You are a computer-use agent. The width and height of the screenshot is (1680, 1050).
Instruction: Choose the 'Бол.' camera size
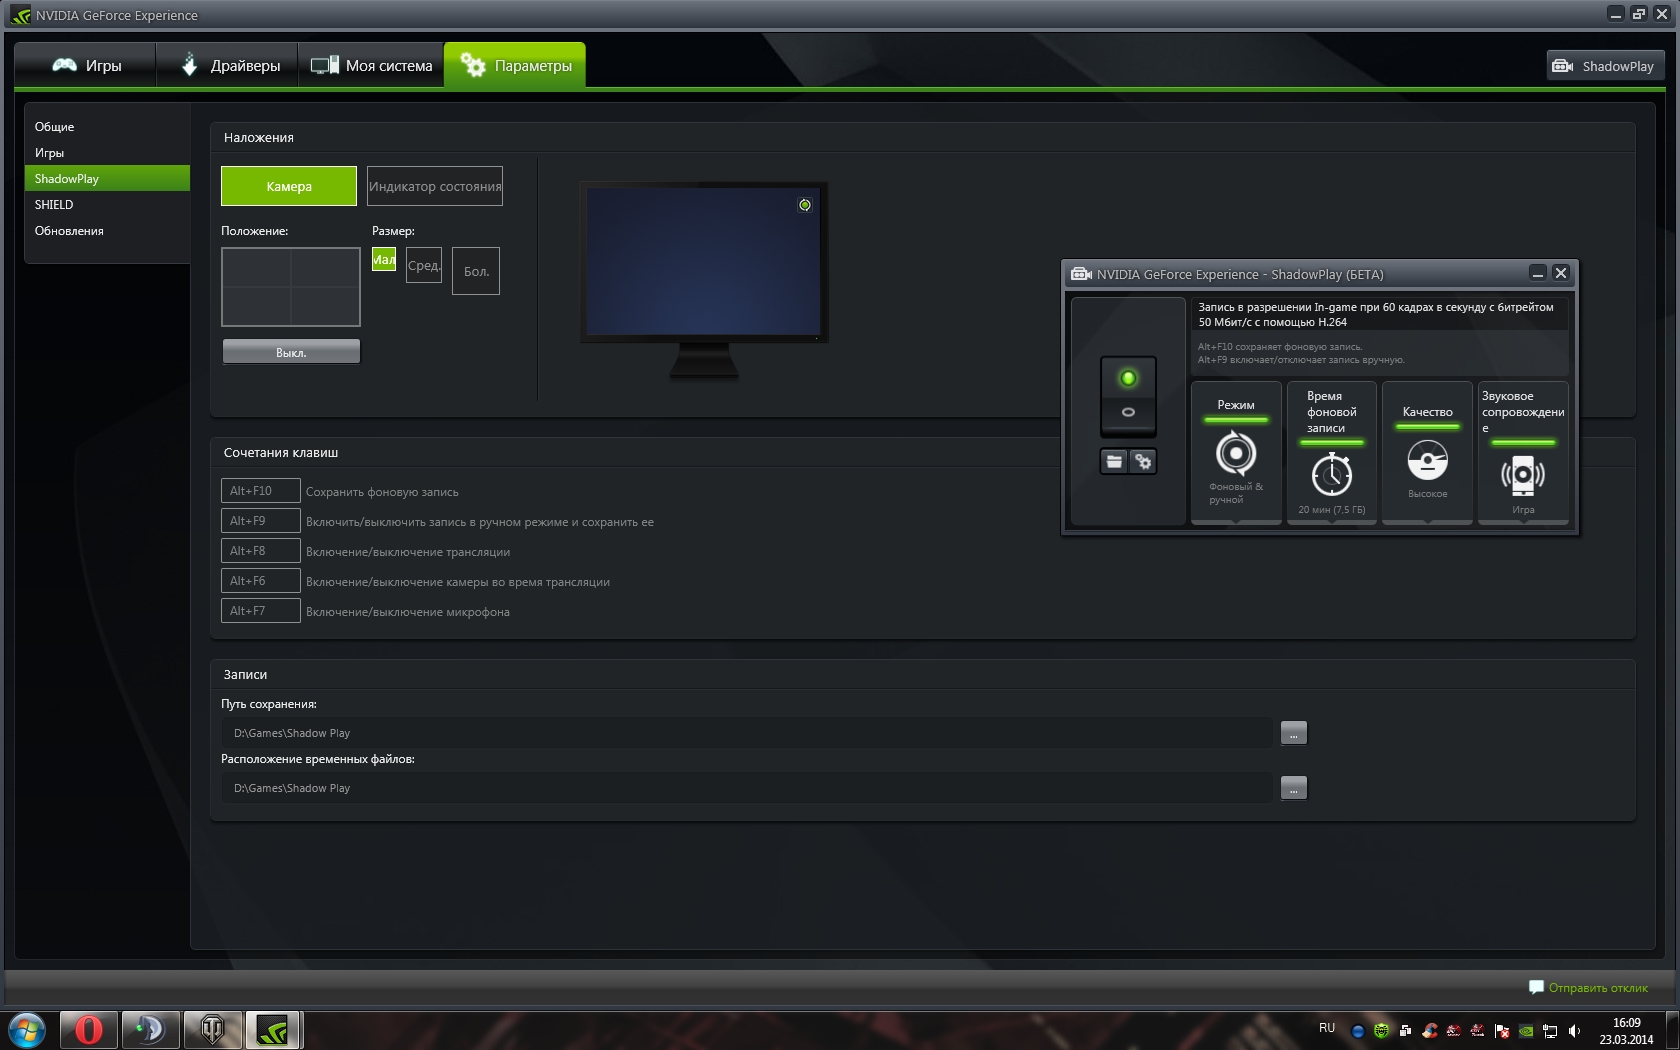pyautogui.click(x=476, y=271)
